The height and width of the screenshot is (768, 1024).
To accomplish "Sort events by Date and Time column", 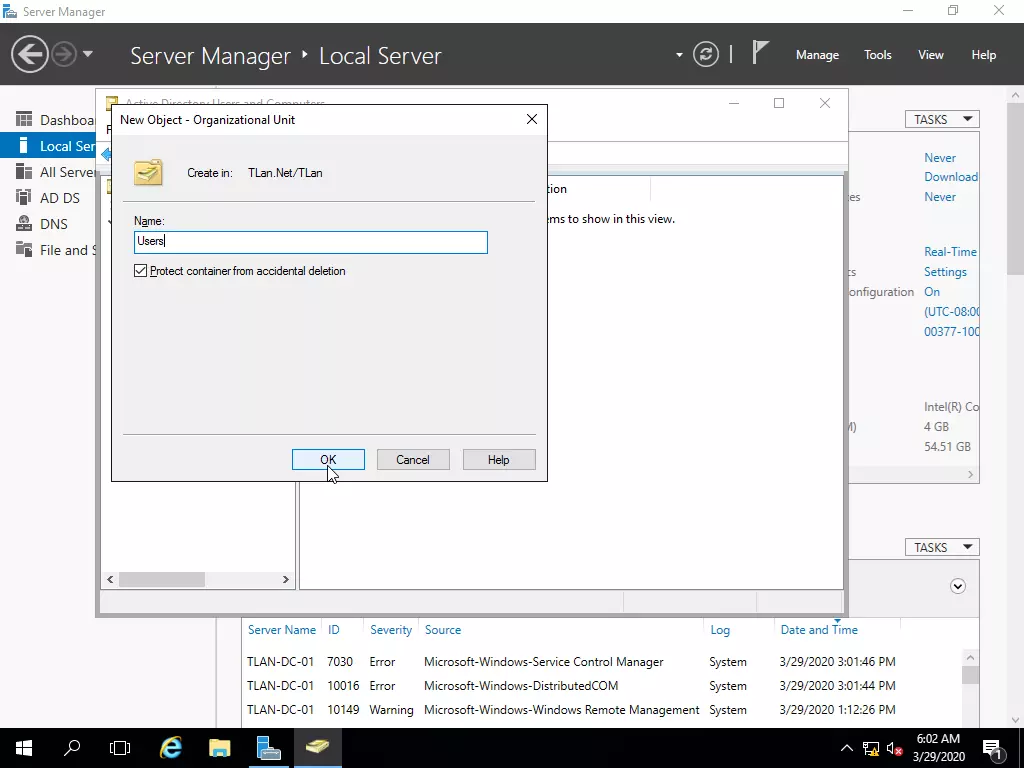I will click(x=819, y=630).
